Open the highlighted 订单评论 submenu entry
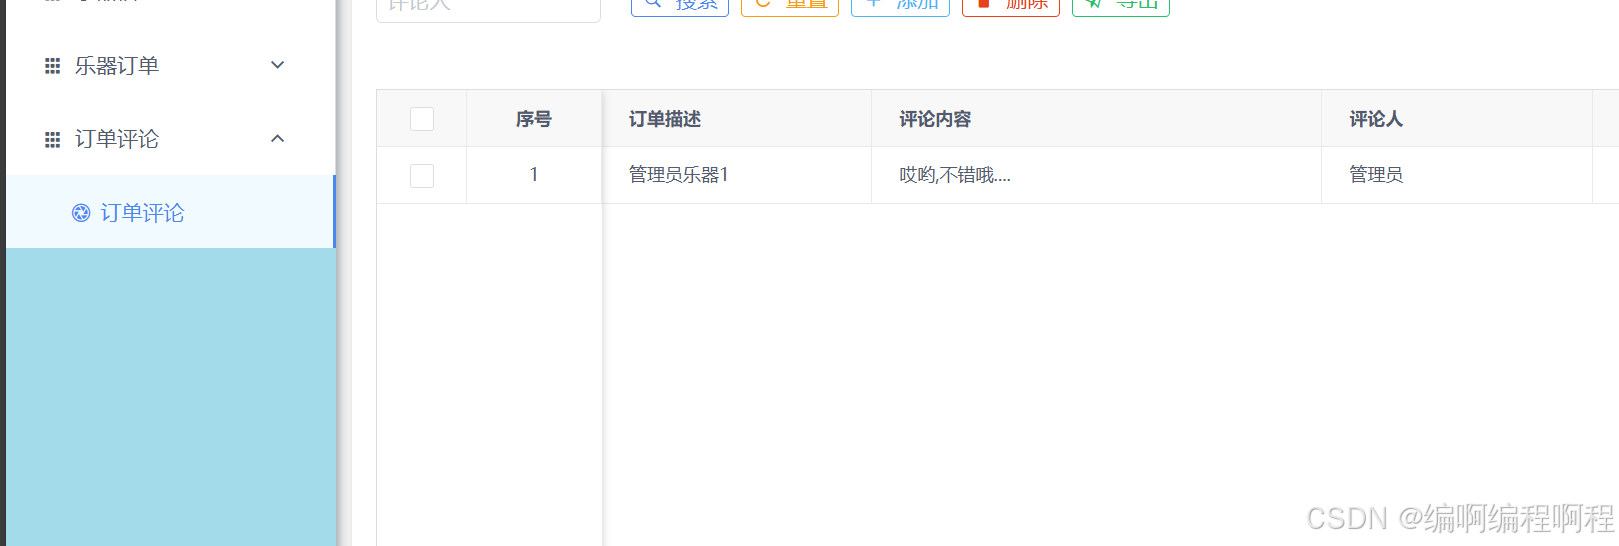 170,212
